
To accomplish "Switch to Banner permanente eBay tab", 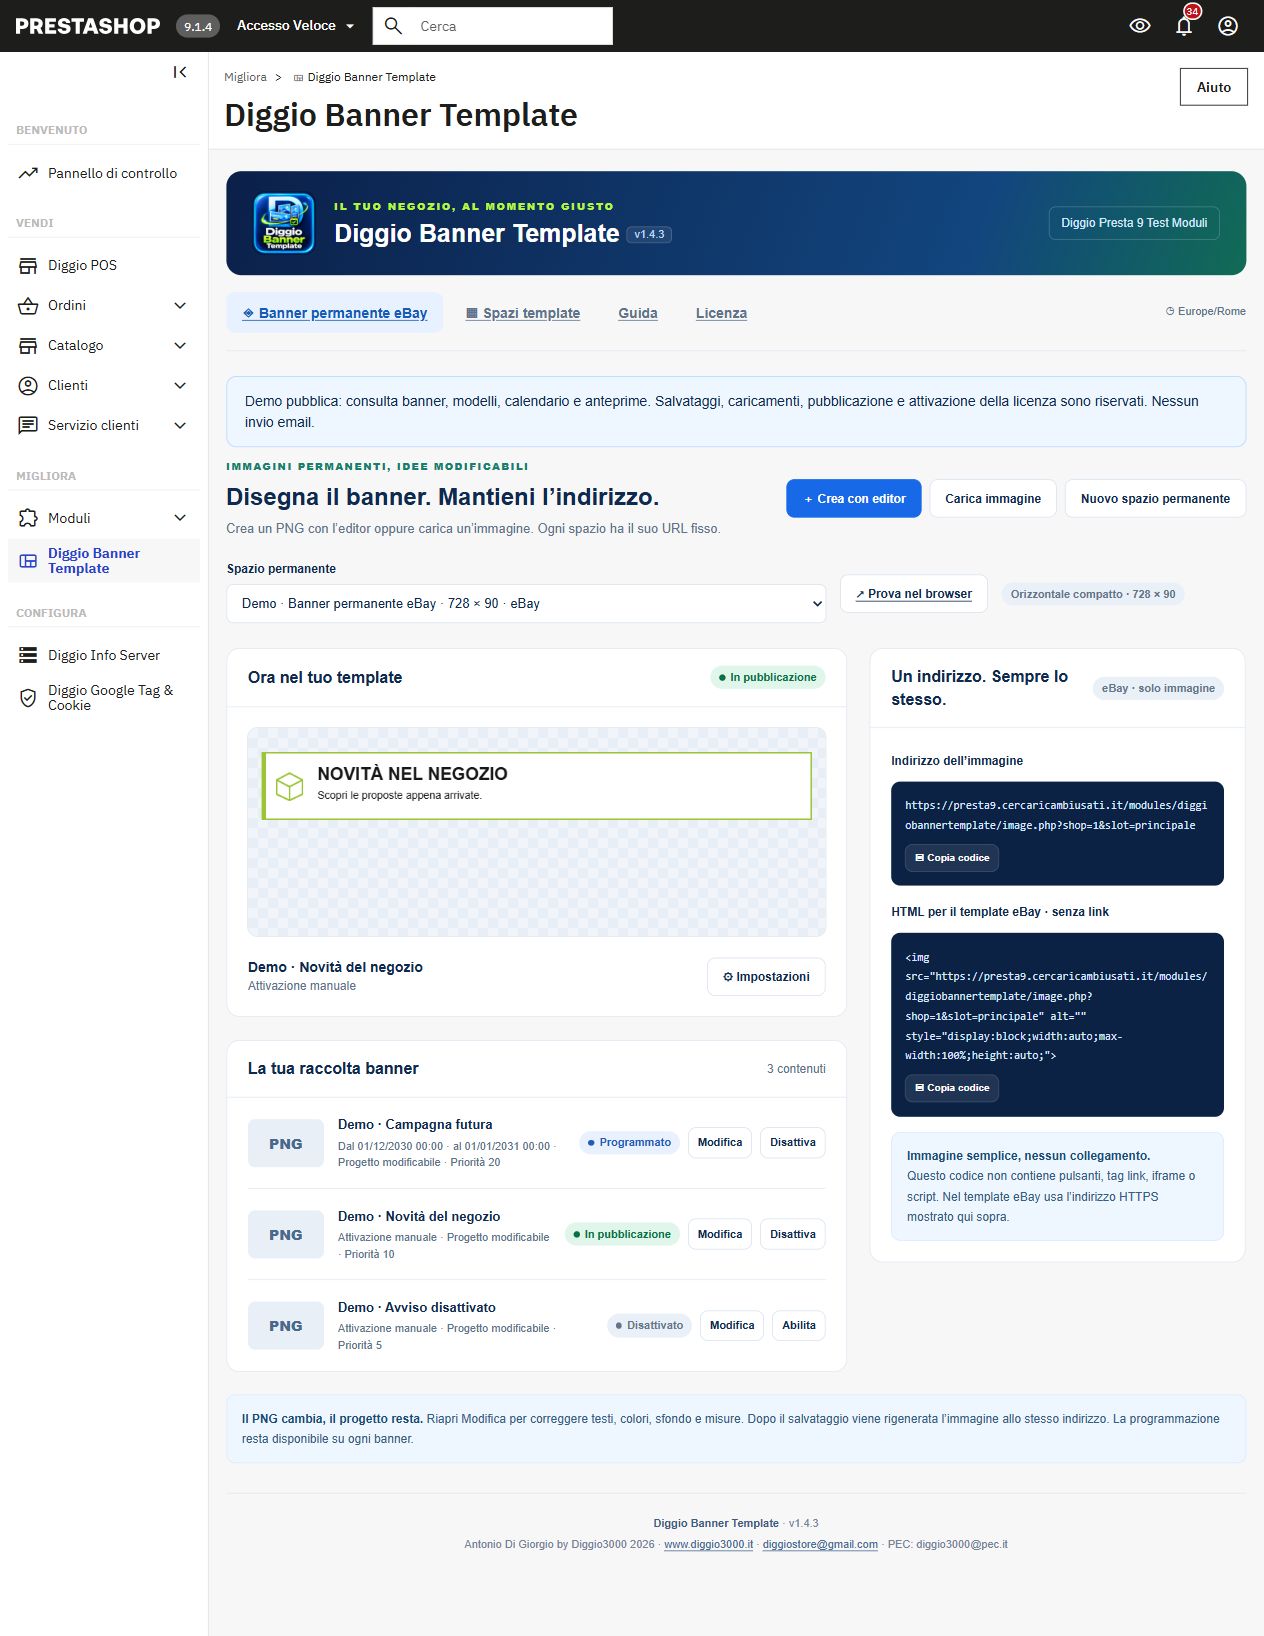I will pos(335,313).
